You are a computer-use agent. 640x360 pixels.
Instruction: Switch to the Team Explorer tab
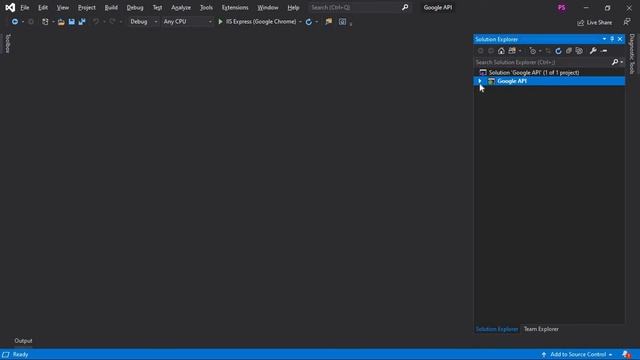point(541,329)
